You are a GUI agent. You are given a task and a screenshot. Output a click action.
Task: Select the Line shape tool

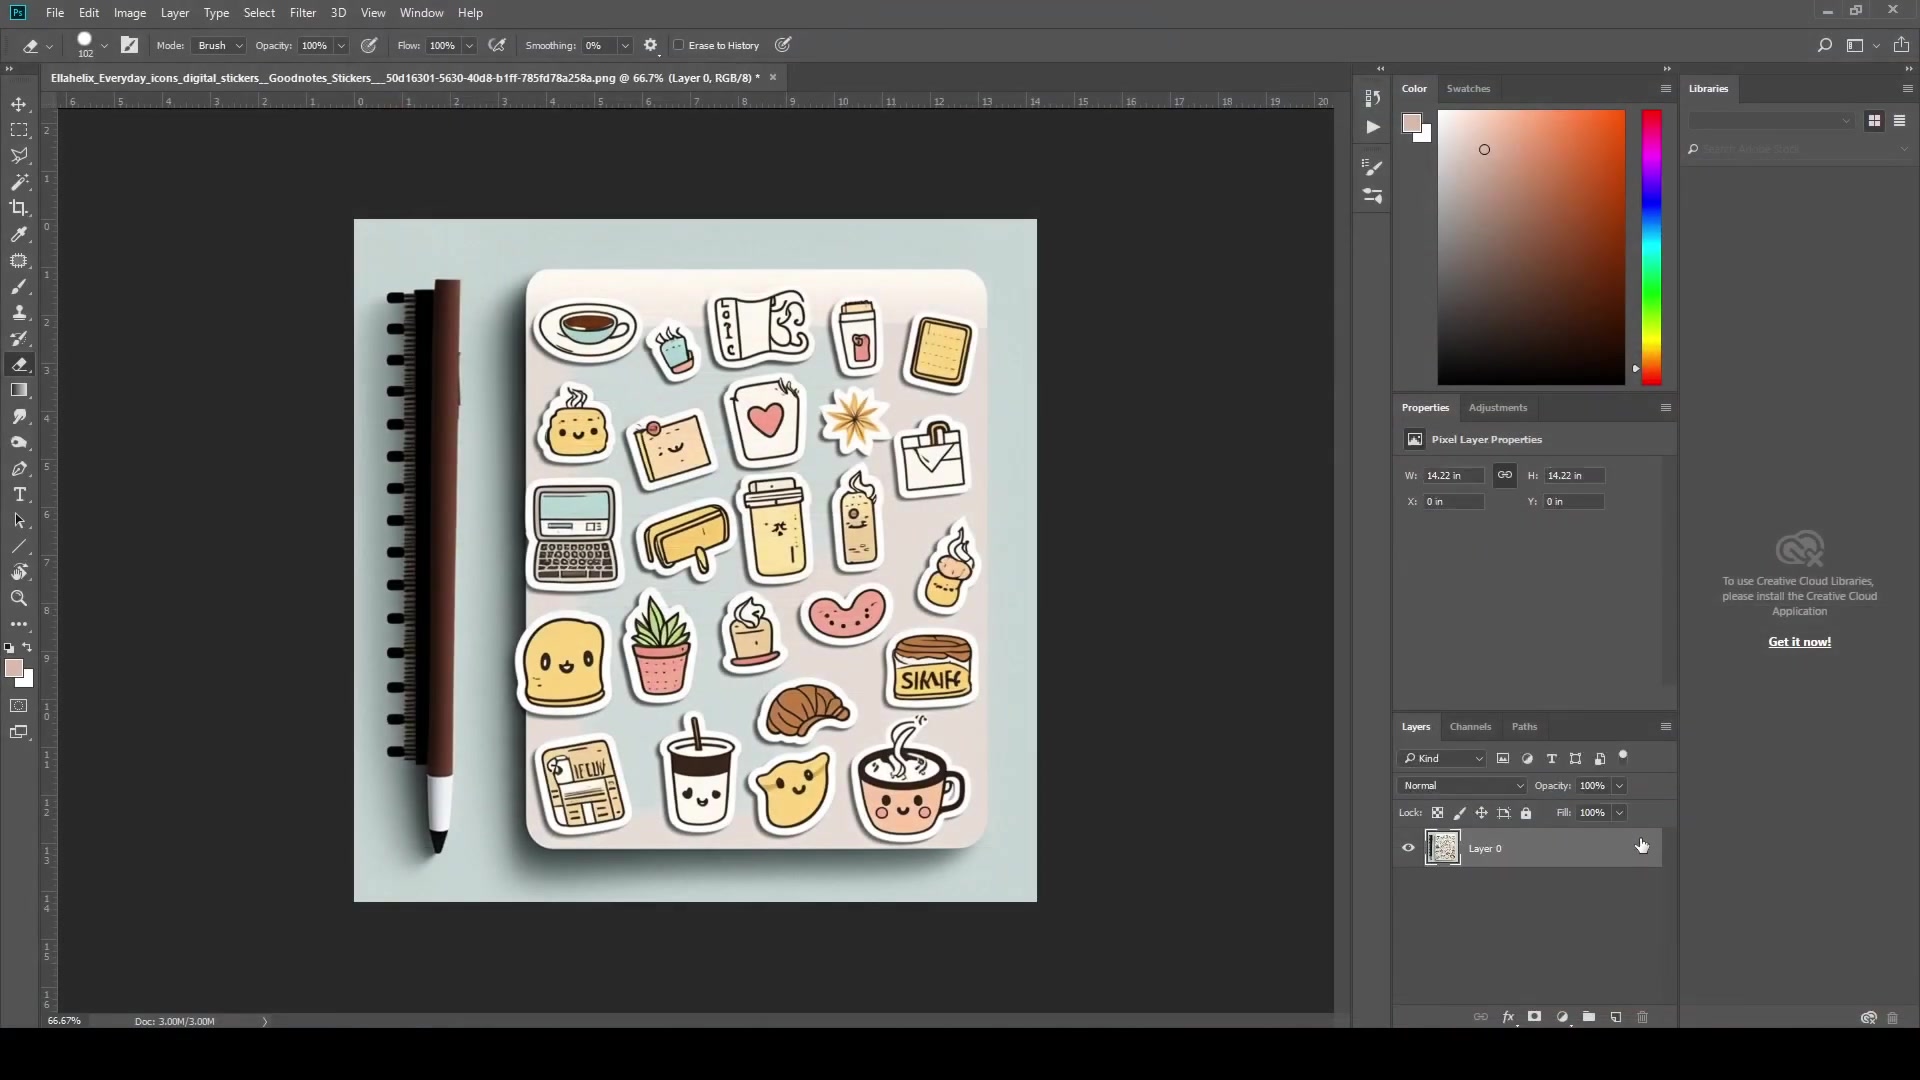coord(19,546)
